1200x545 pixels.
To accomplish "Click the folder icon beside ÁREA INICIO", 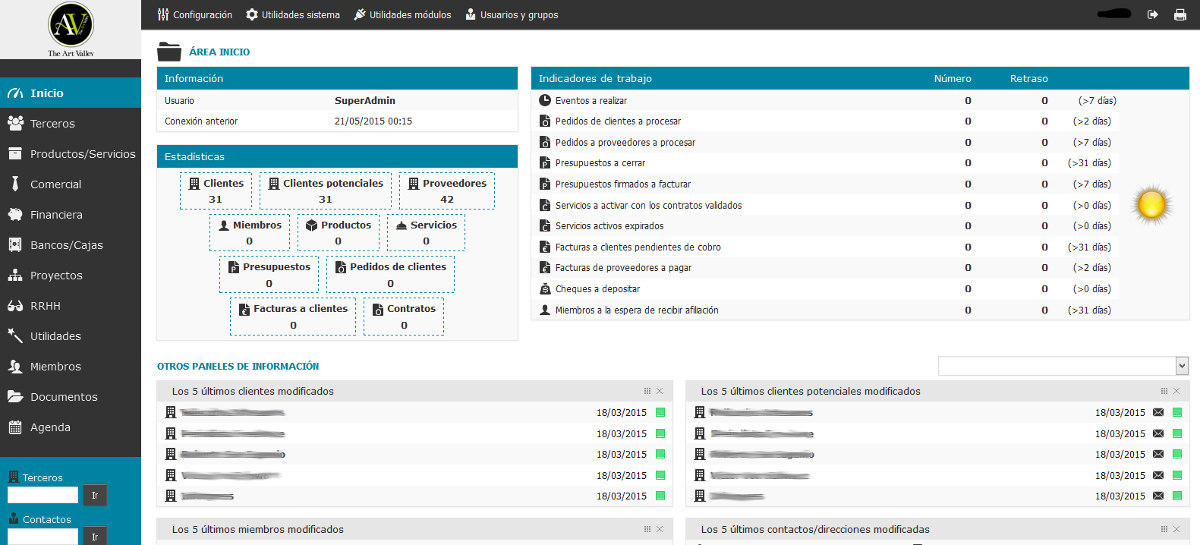I will pyautogui.click(x=169, y=52).
